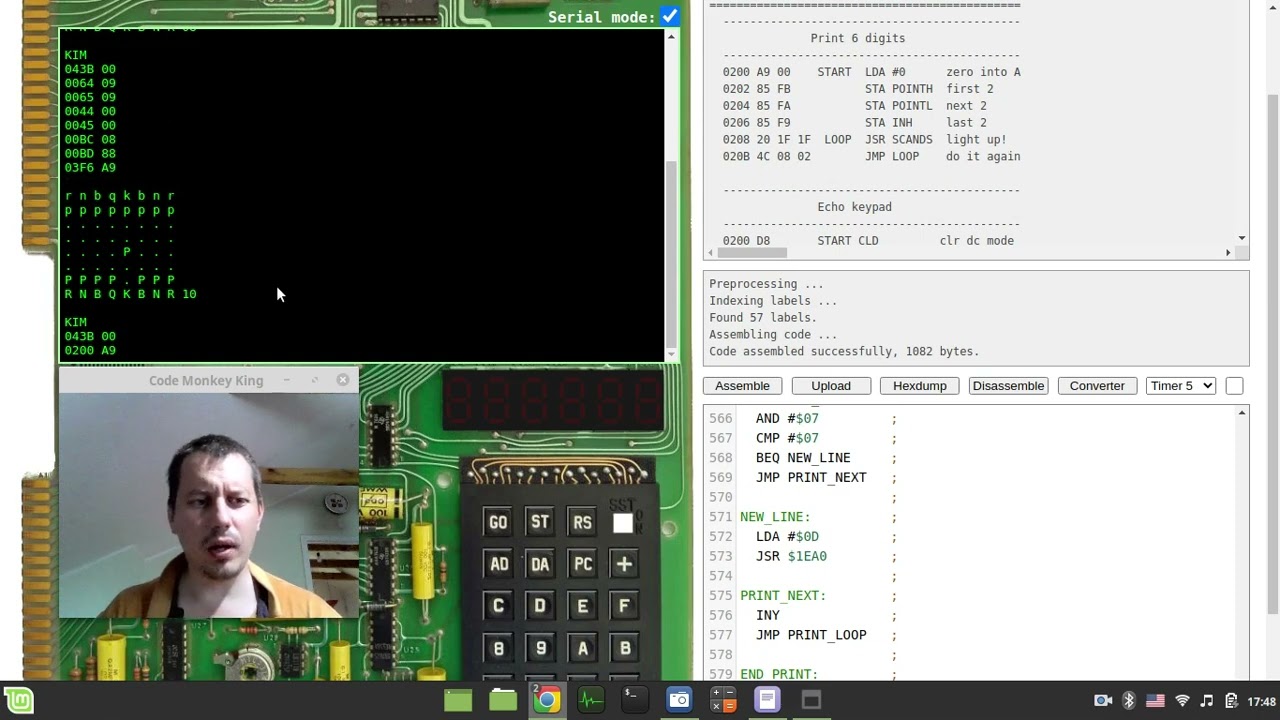Click the E hex key on keypad
This screenshot has height=720, width=1280.
(x=582, y=606)
